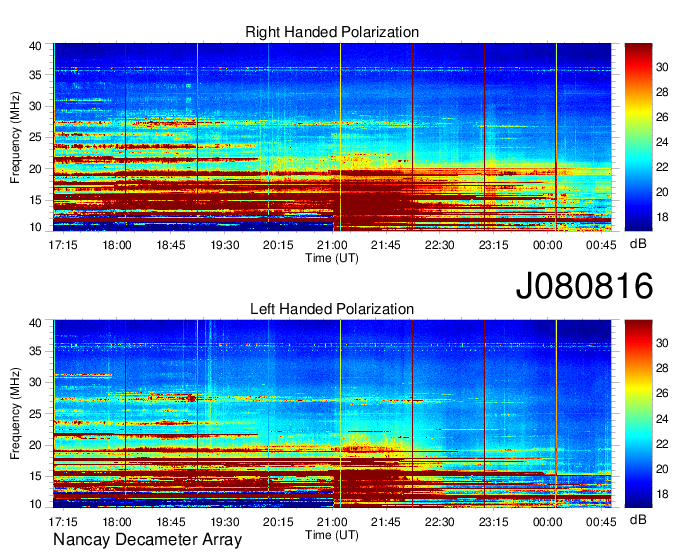The image size is (680, 552).
Task: Click the 23:15 time tick of Left Handed plot
Action: pyautogui.click(x=494, y=522)
